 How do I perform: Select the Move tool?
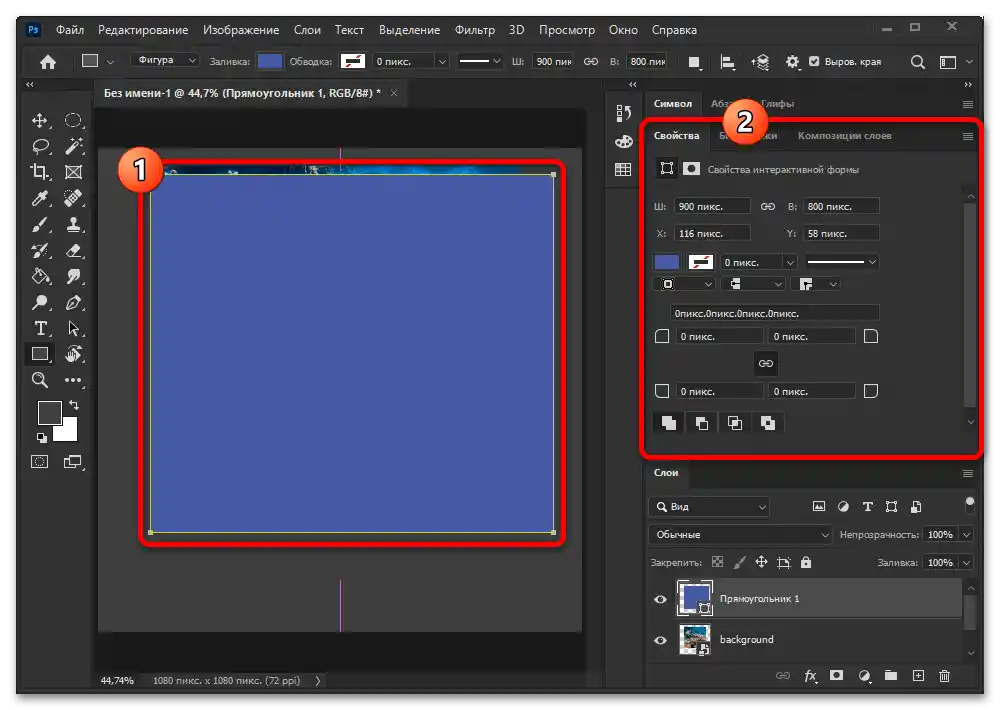(40, 121)
